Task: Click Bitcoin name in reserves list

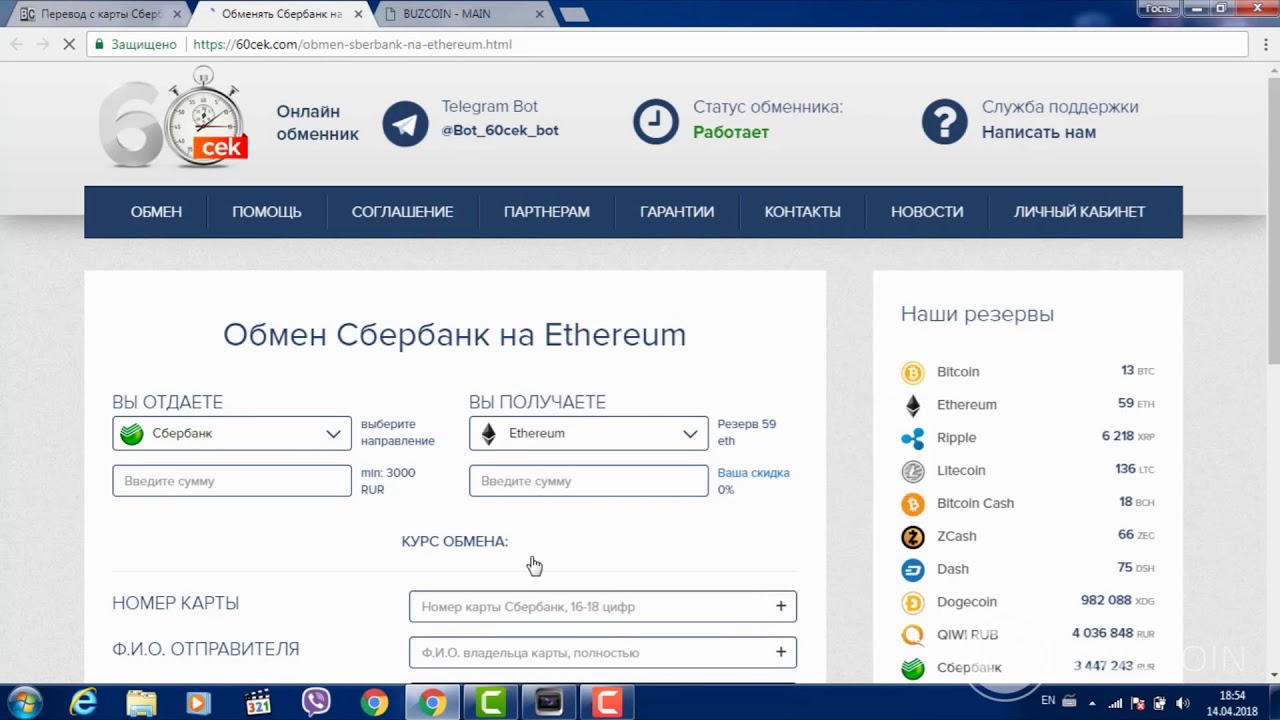Action: click(958, 372)
